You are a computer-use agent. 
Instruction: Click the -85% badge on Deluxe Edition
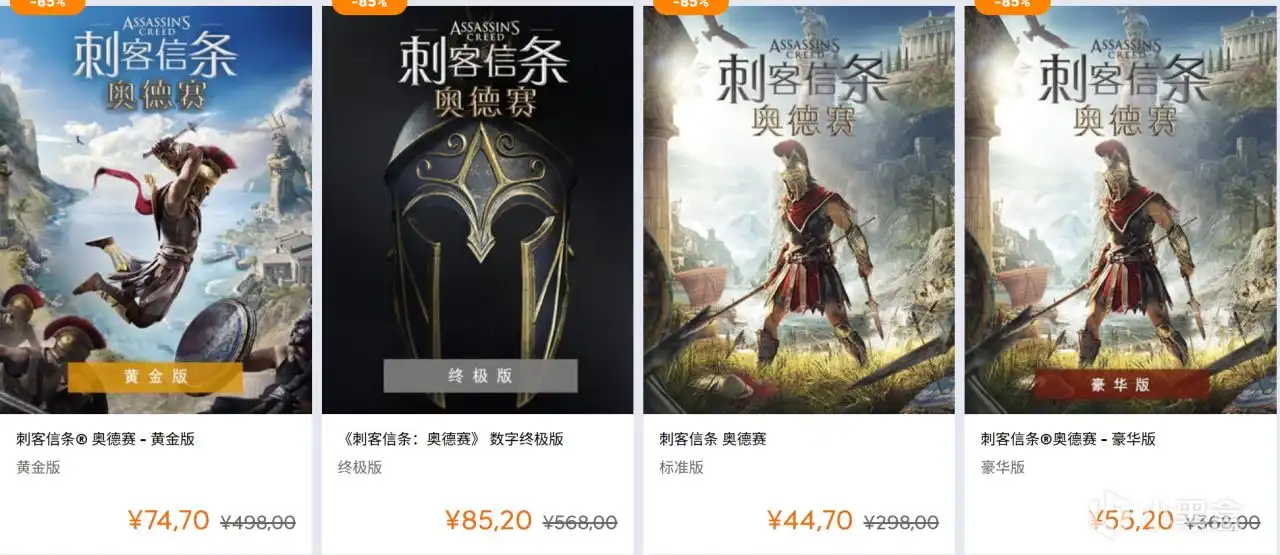click(1012, 5)
